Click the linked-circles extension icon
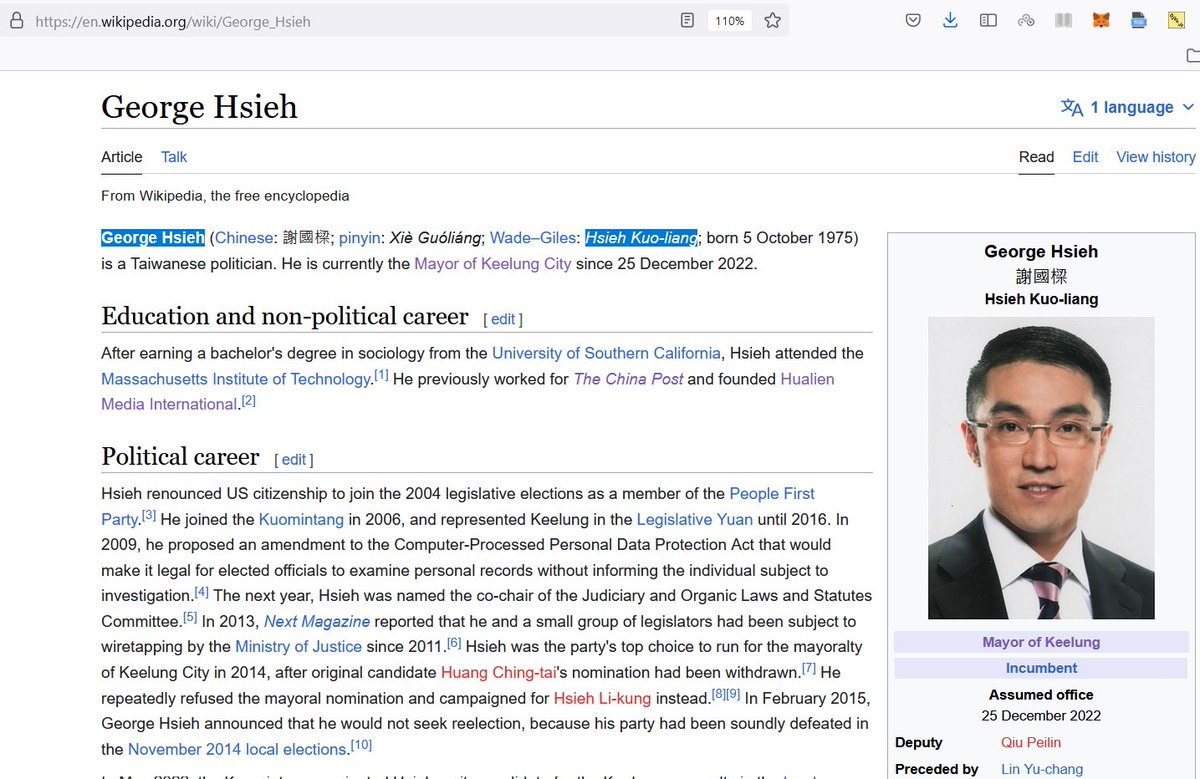Image resolution: width=1200 pixels, height=779 pixels. 1026,20
